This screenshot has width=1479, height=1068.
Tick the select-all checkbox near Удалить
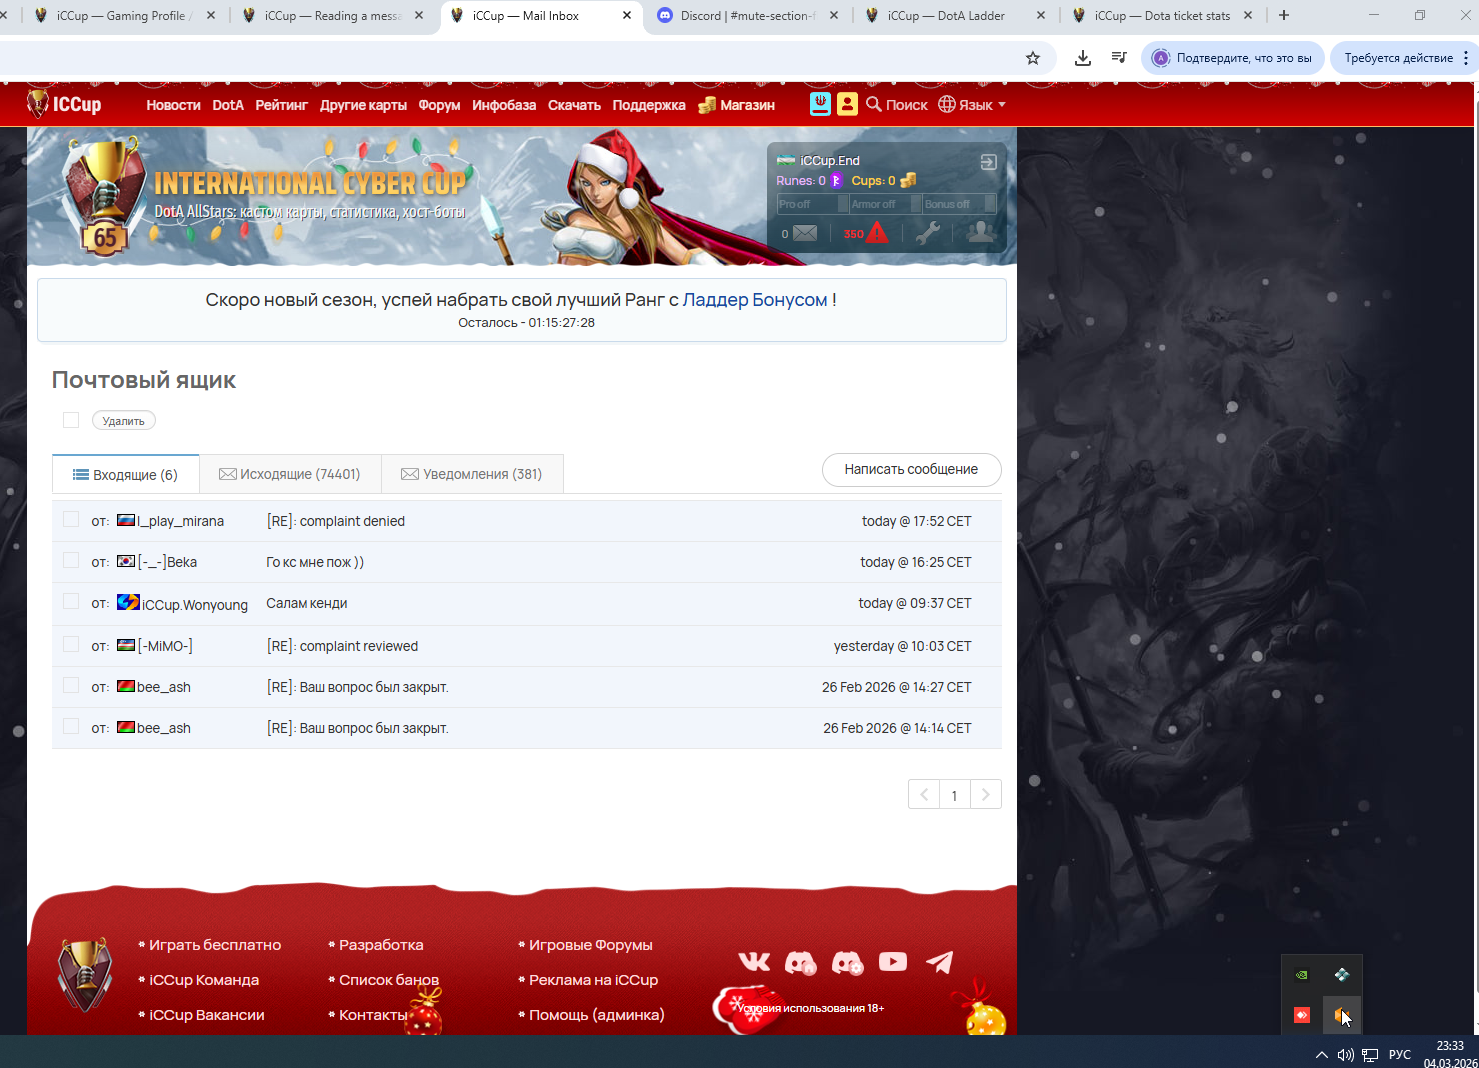click(71, 420)
